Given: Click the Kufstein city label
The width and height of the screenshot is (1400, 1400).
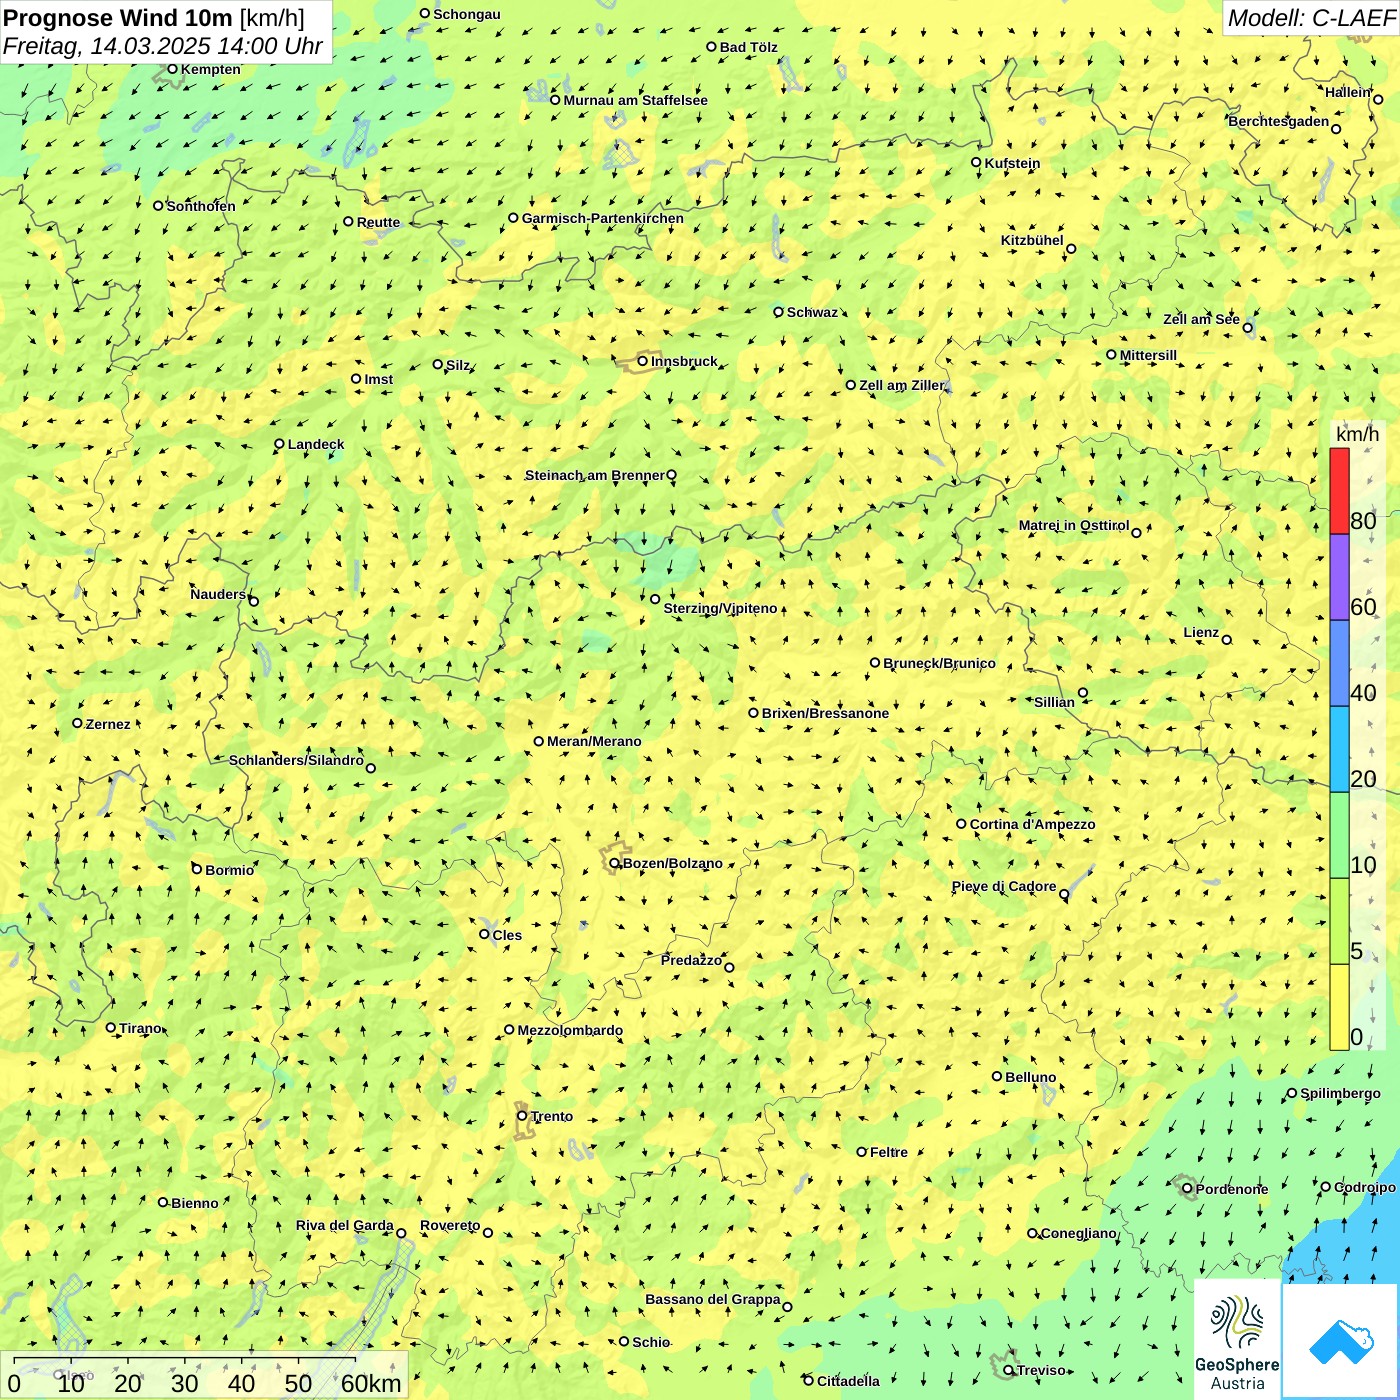Looking at the screenshot, I should pos(1012,163).
